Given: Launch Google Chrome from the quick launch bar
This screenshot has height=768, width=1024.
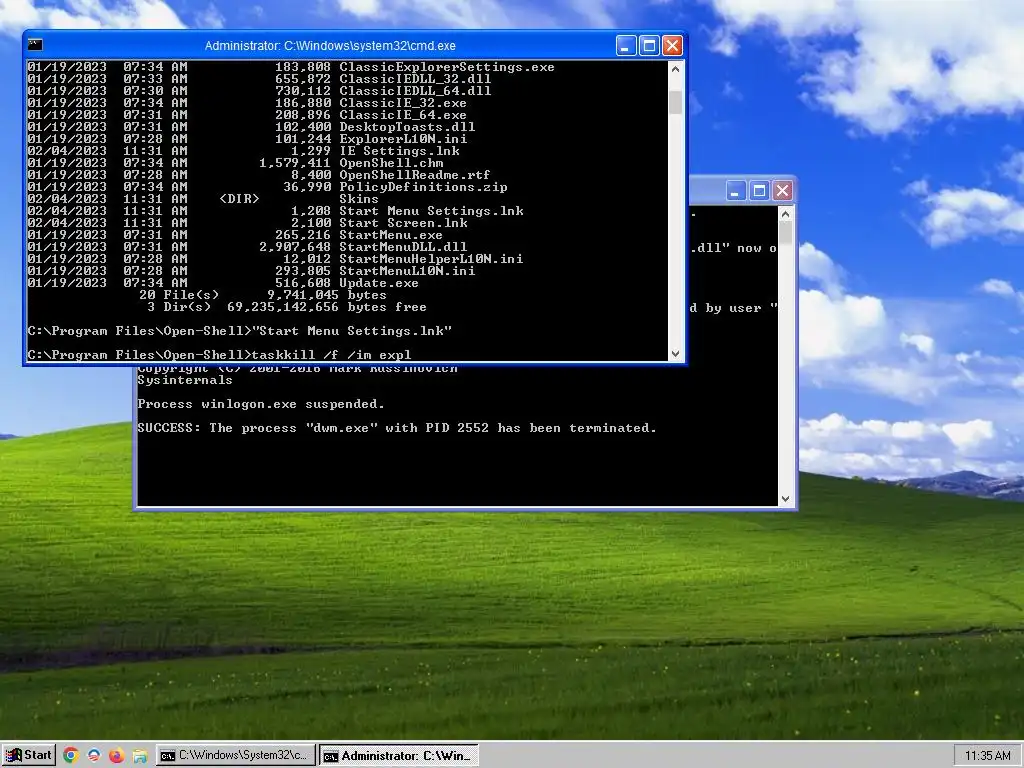Looking at the screenshot, I should pos(71,756).
